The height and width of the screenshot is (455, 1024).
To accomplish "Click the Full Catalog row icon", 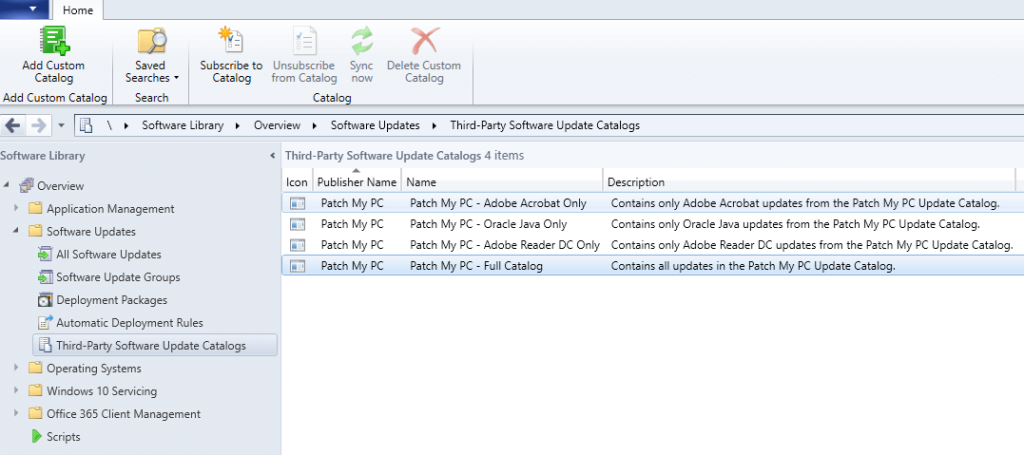I will pyautogui.click(x=298, y=266).
